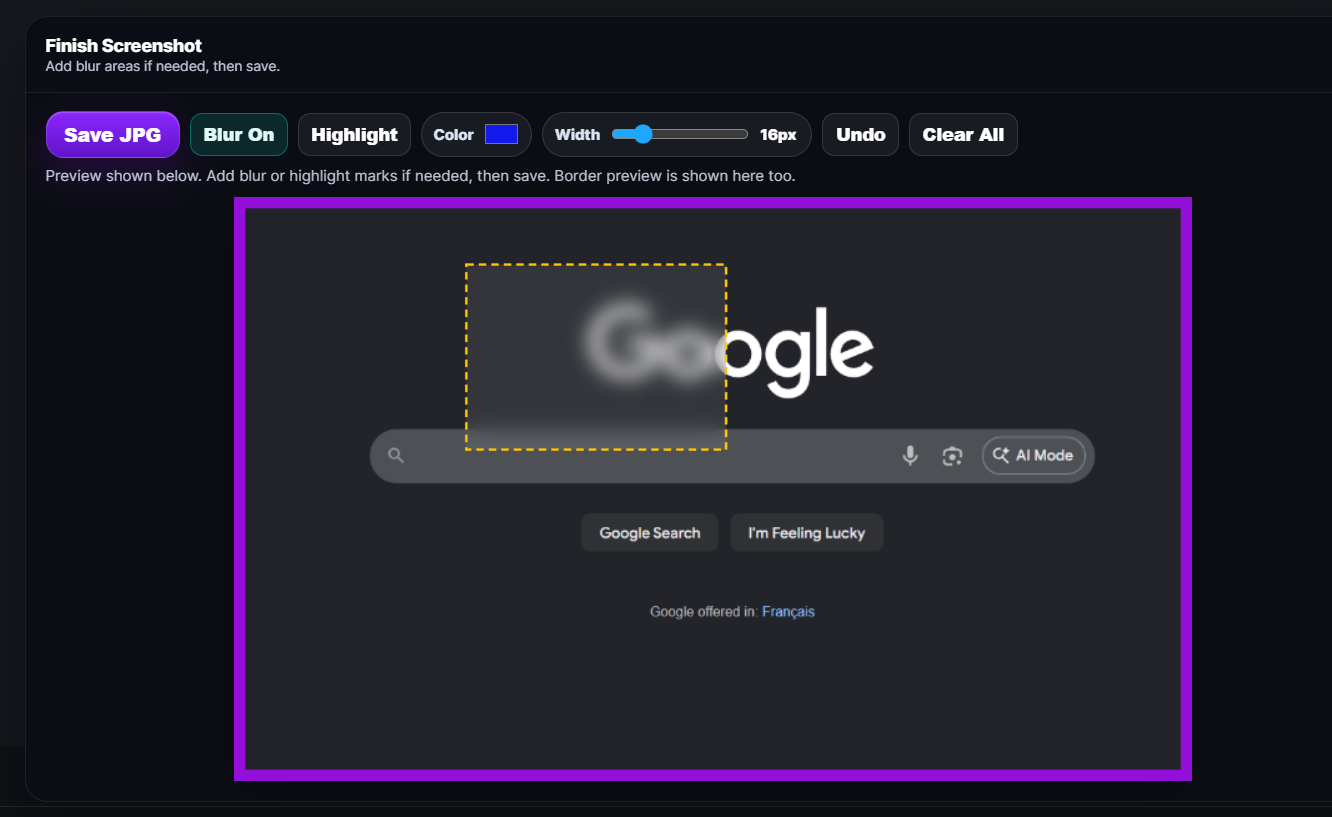
Task: Click the Finish Screenshot title
Action: coord(124,46)
